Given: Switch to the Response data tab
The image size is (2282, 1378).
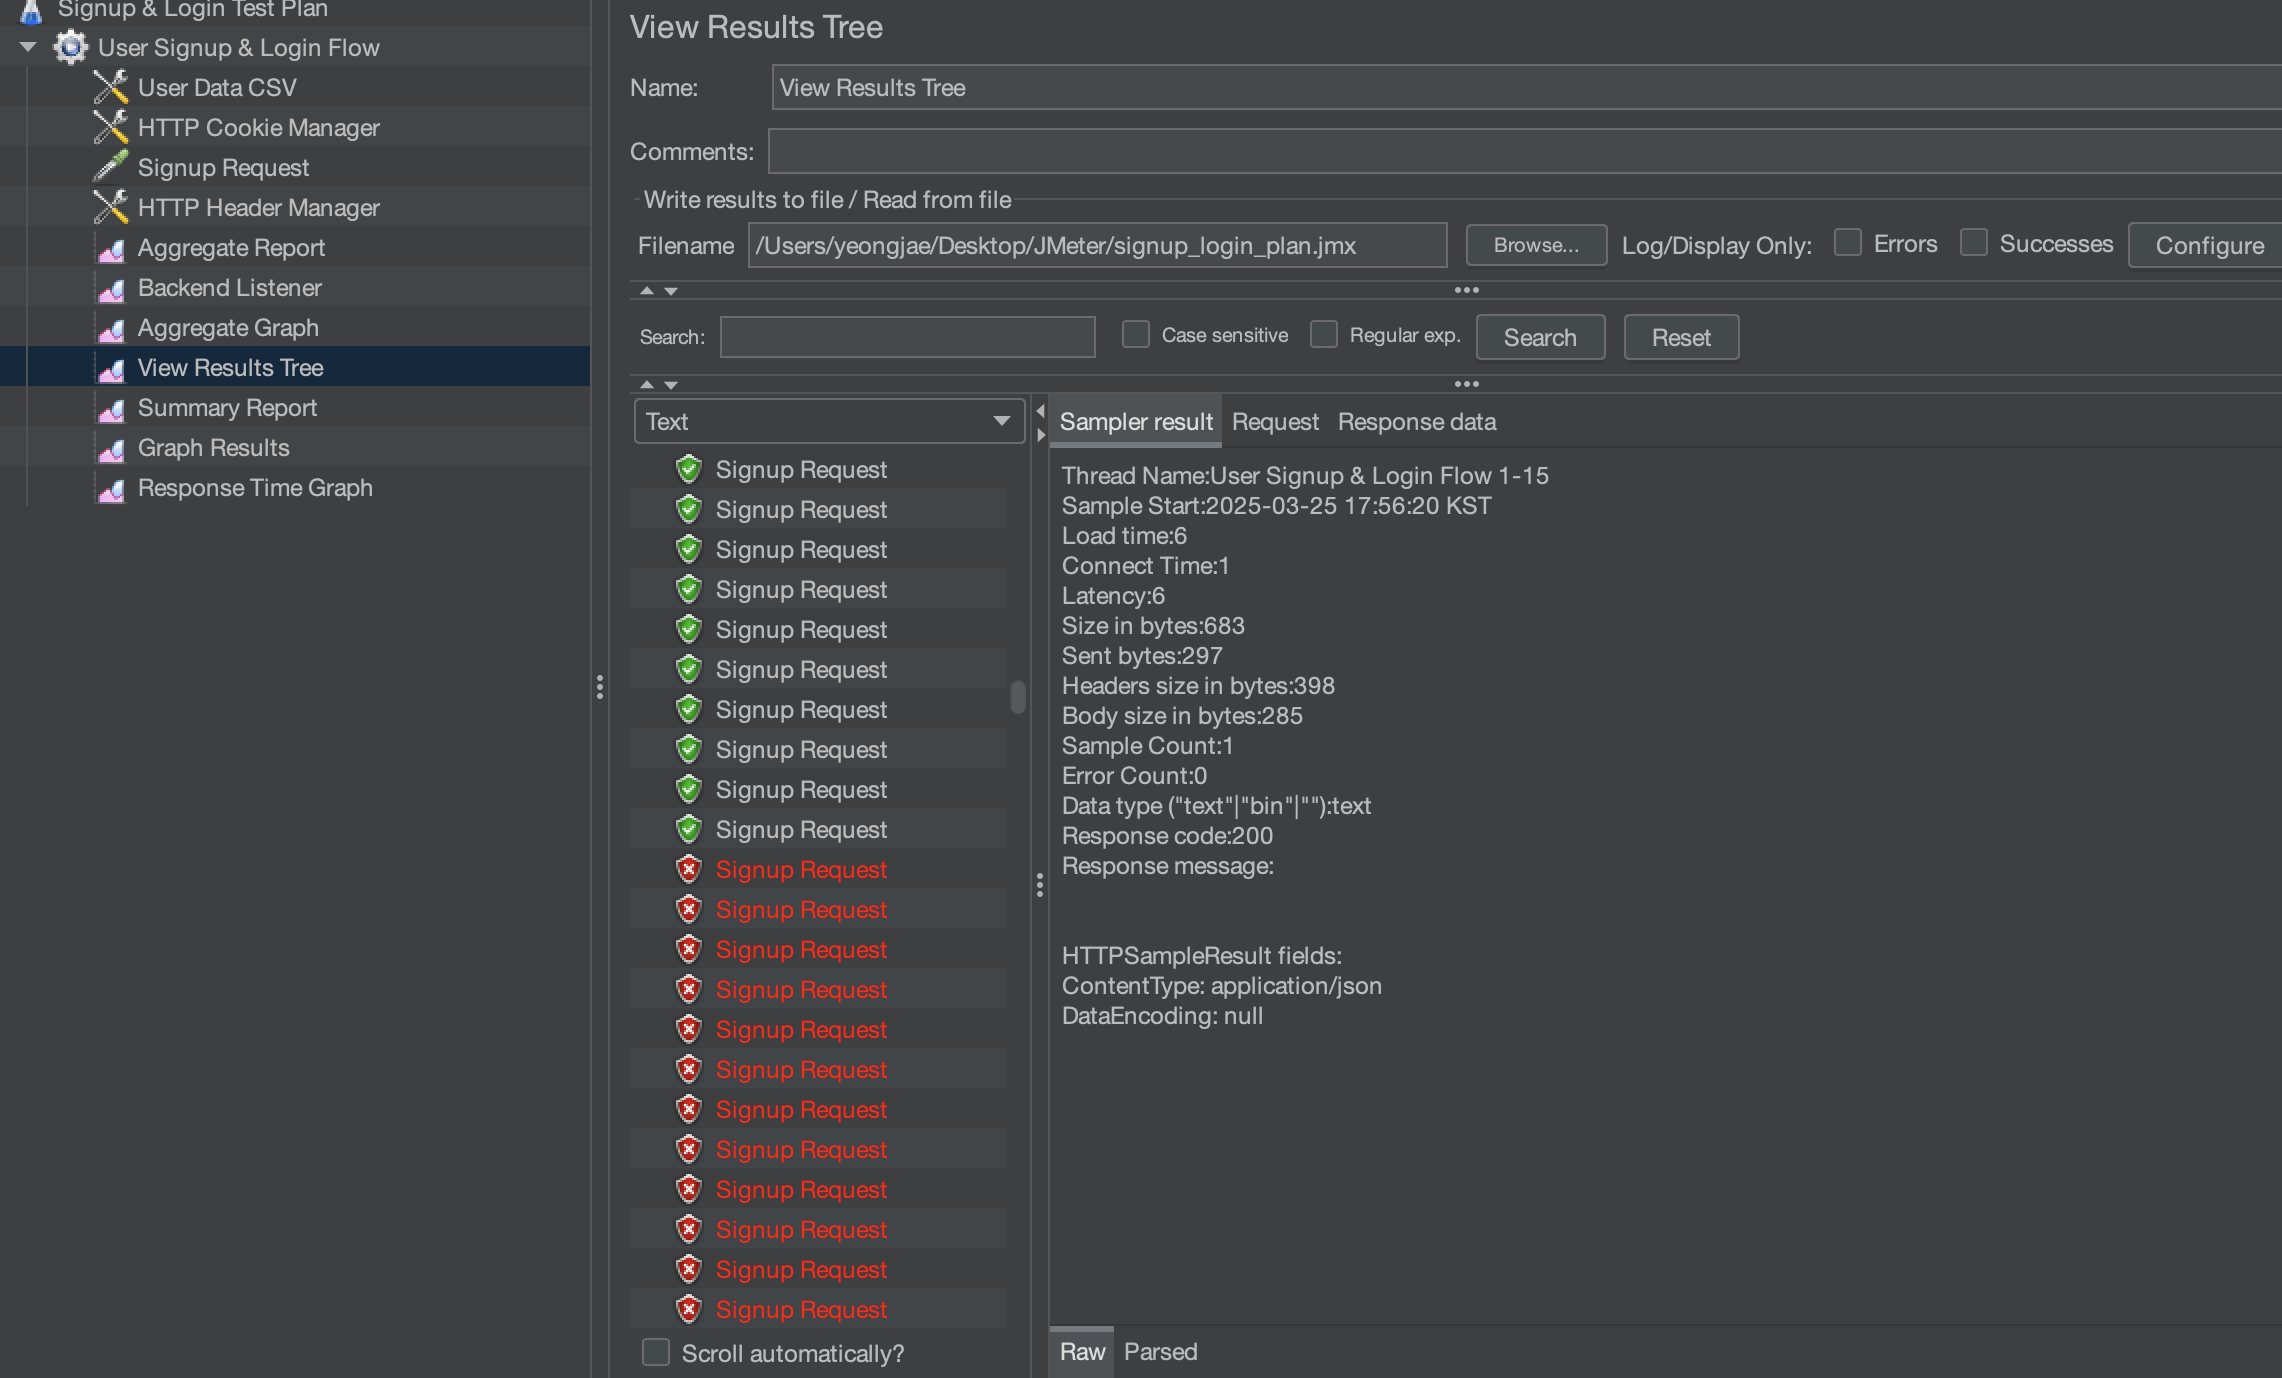Looking at the screenshot, I should point(1416,422).
